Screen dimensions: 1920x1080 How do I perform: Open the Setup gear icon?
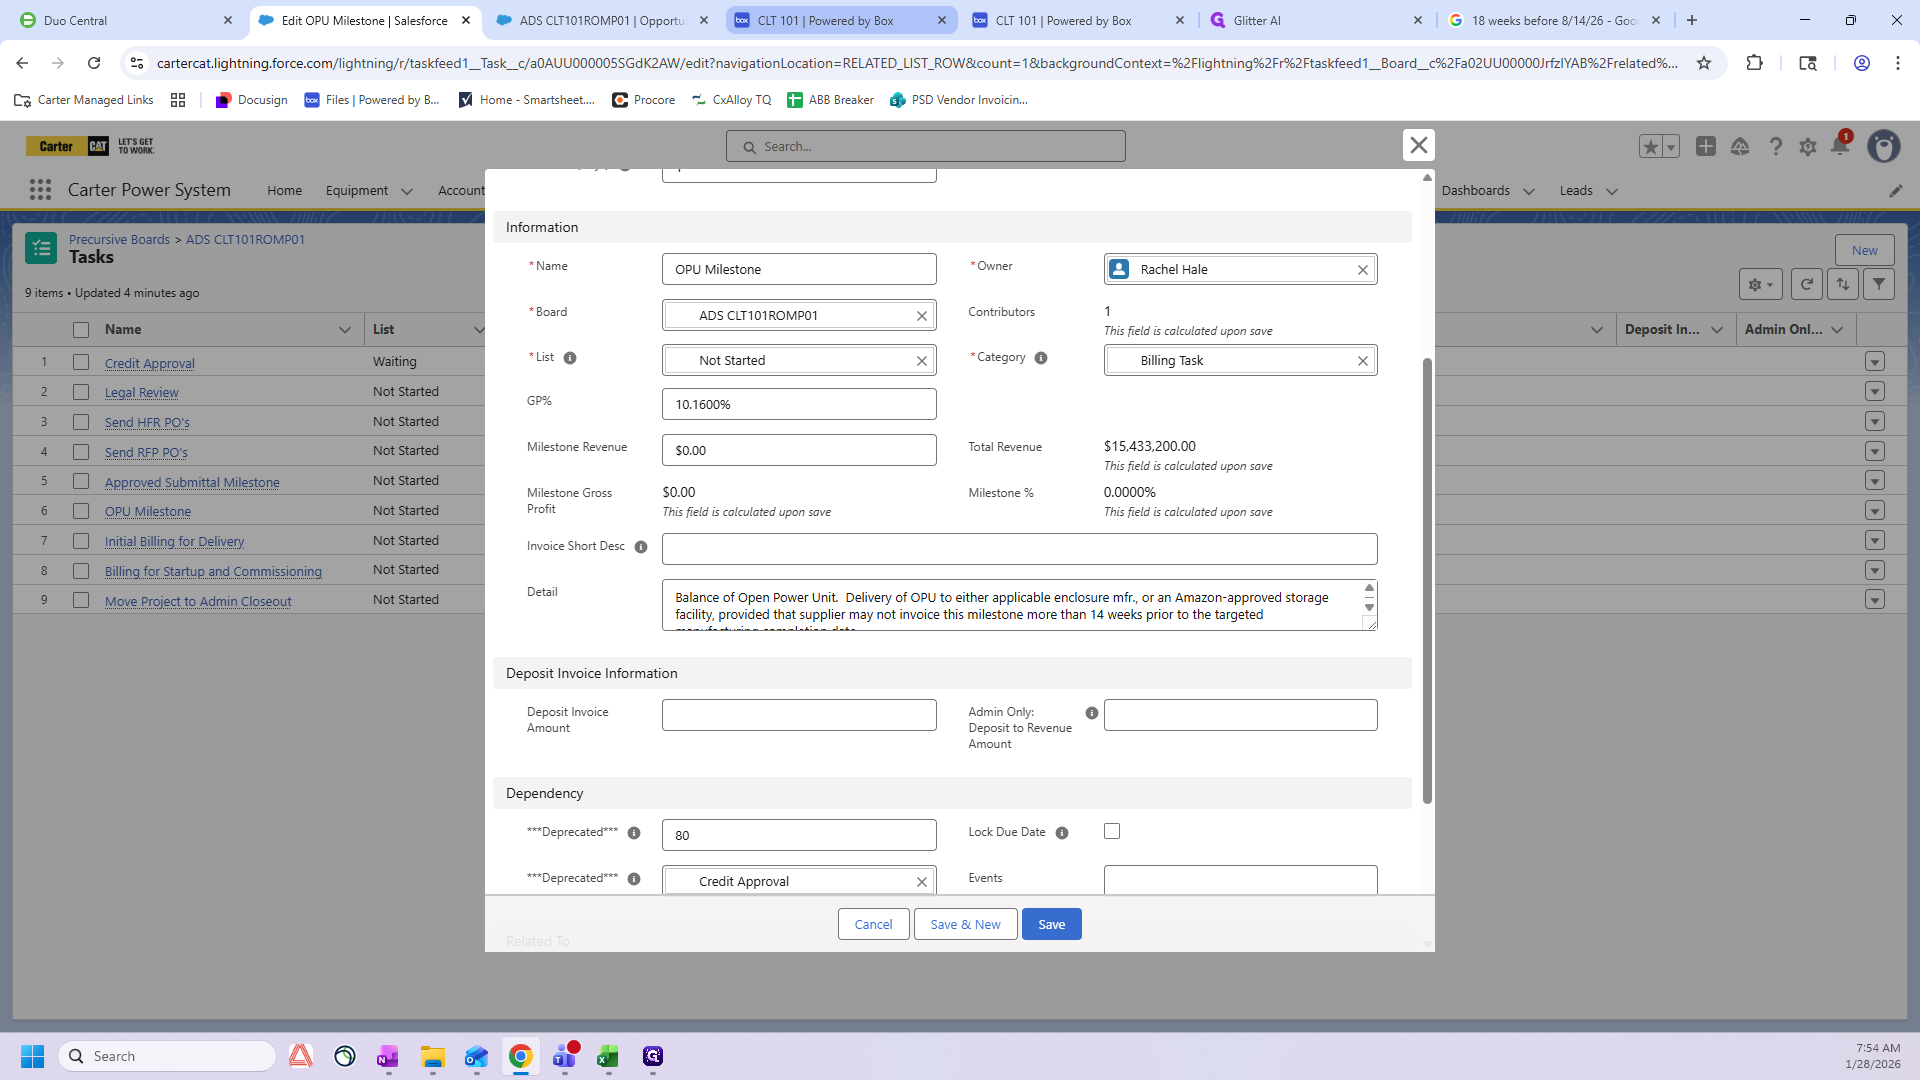pos(1807,147)
